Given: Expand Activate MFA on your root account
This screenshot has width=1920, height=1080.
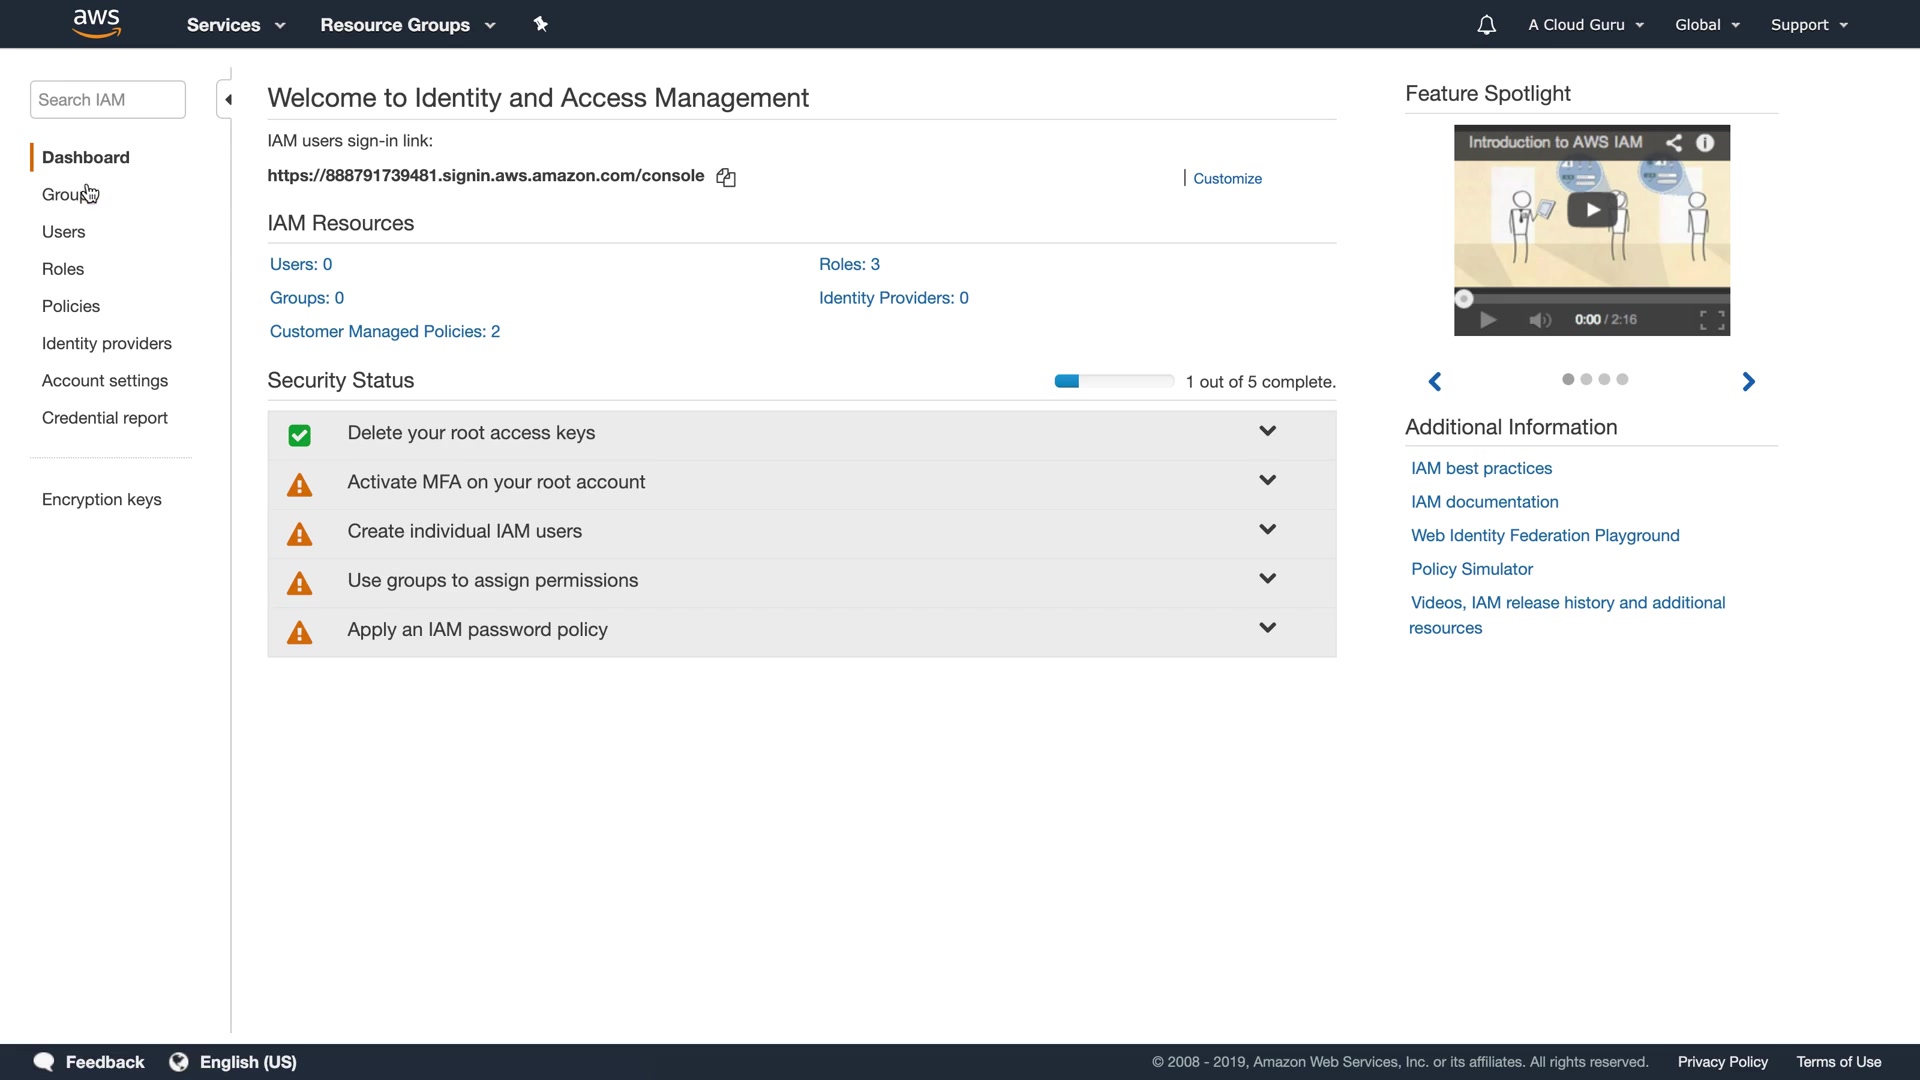Looking at the screenshot, I should (x=1267, y=481).
